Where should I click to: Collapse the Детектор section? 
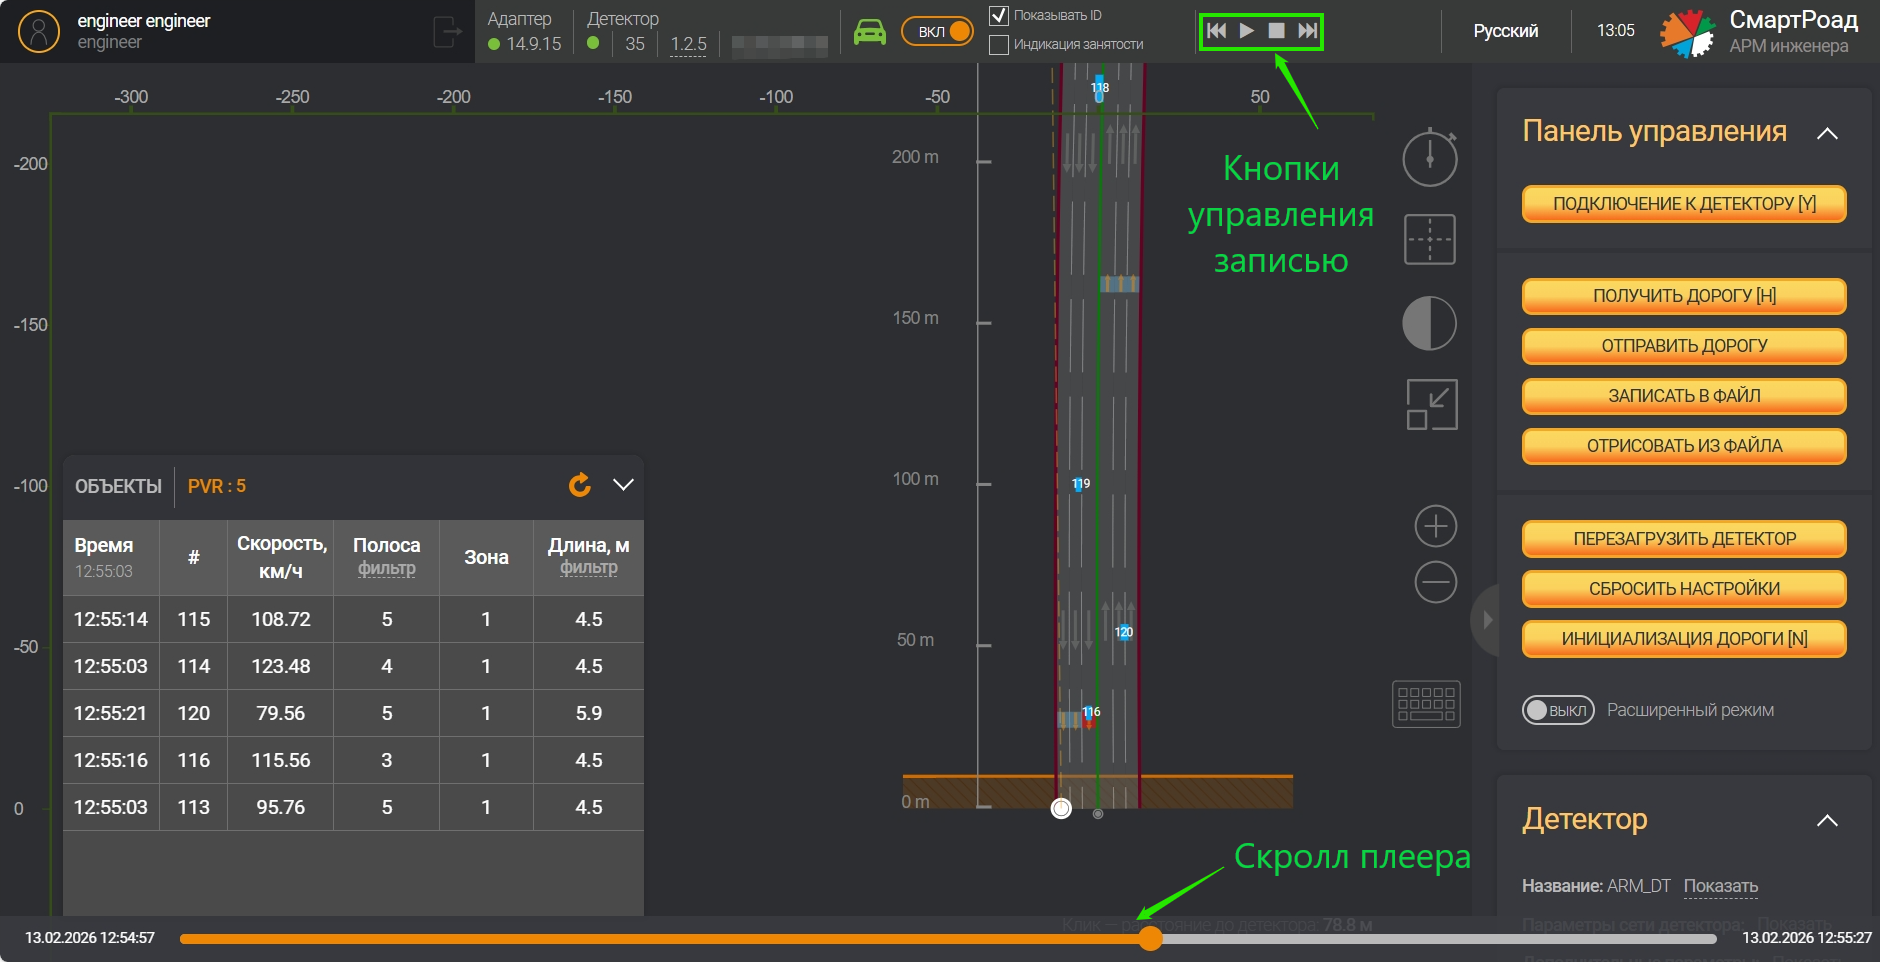pos(1826,821)
